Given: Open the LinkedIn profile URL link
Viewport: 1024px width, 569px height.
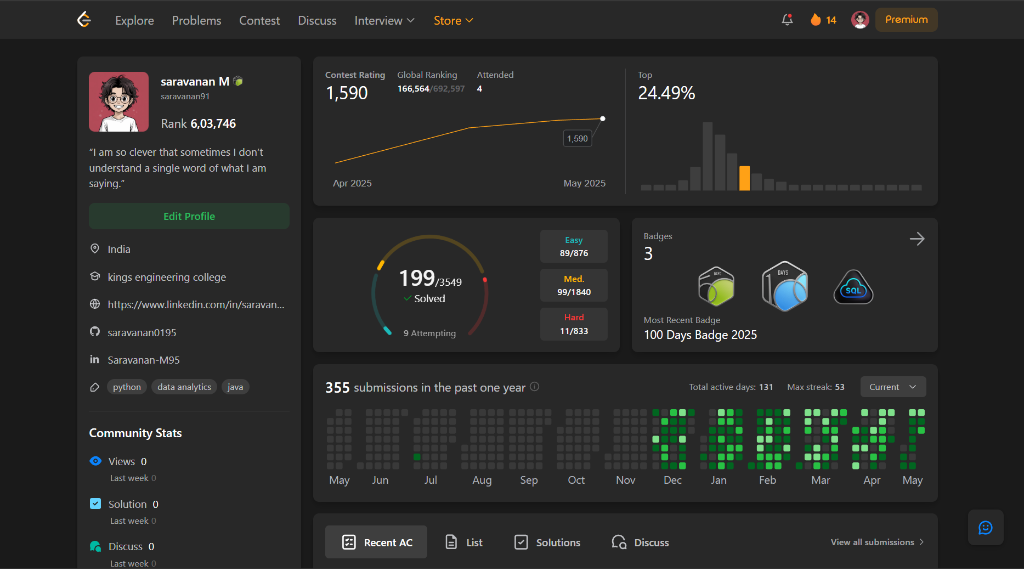Looking at the screenshot, I should pyautogui.click(x=195, y=304).
